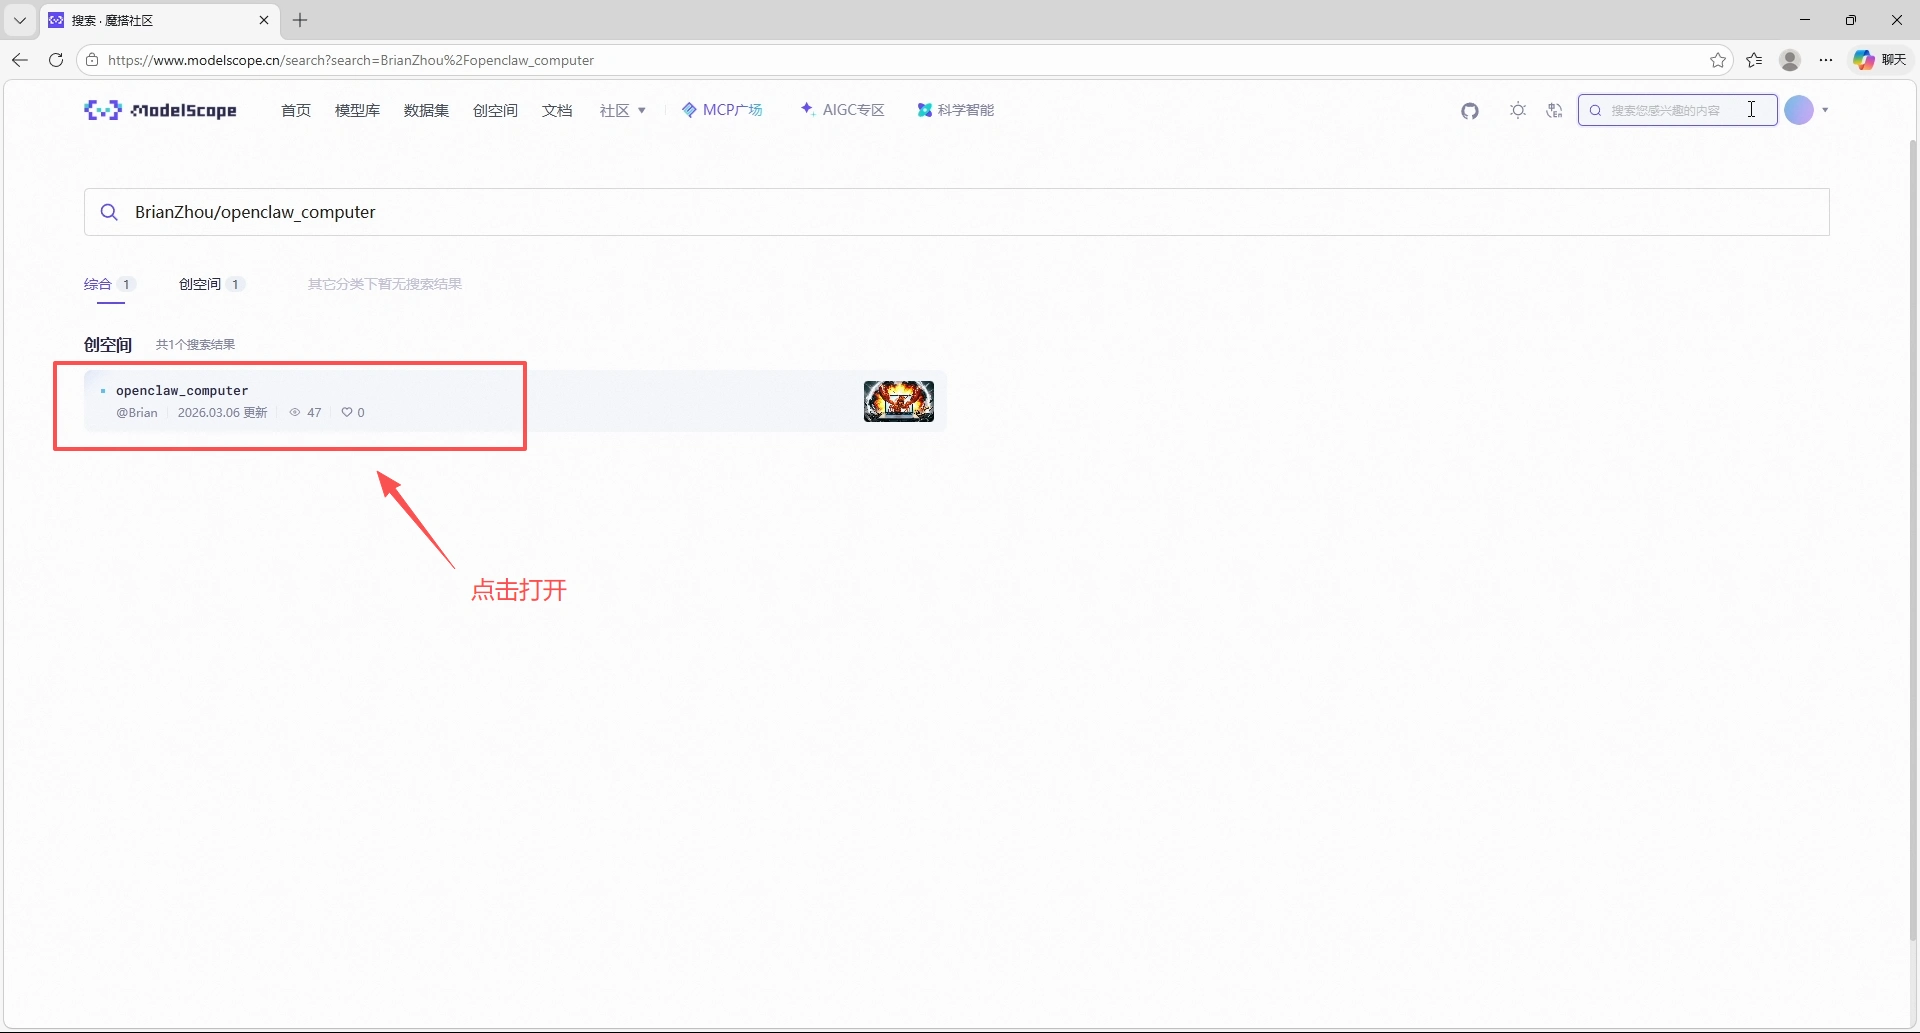Open the GitHub icon in header

pos(1469,111)
